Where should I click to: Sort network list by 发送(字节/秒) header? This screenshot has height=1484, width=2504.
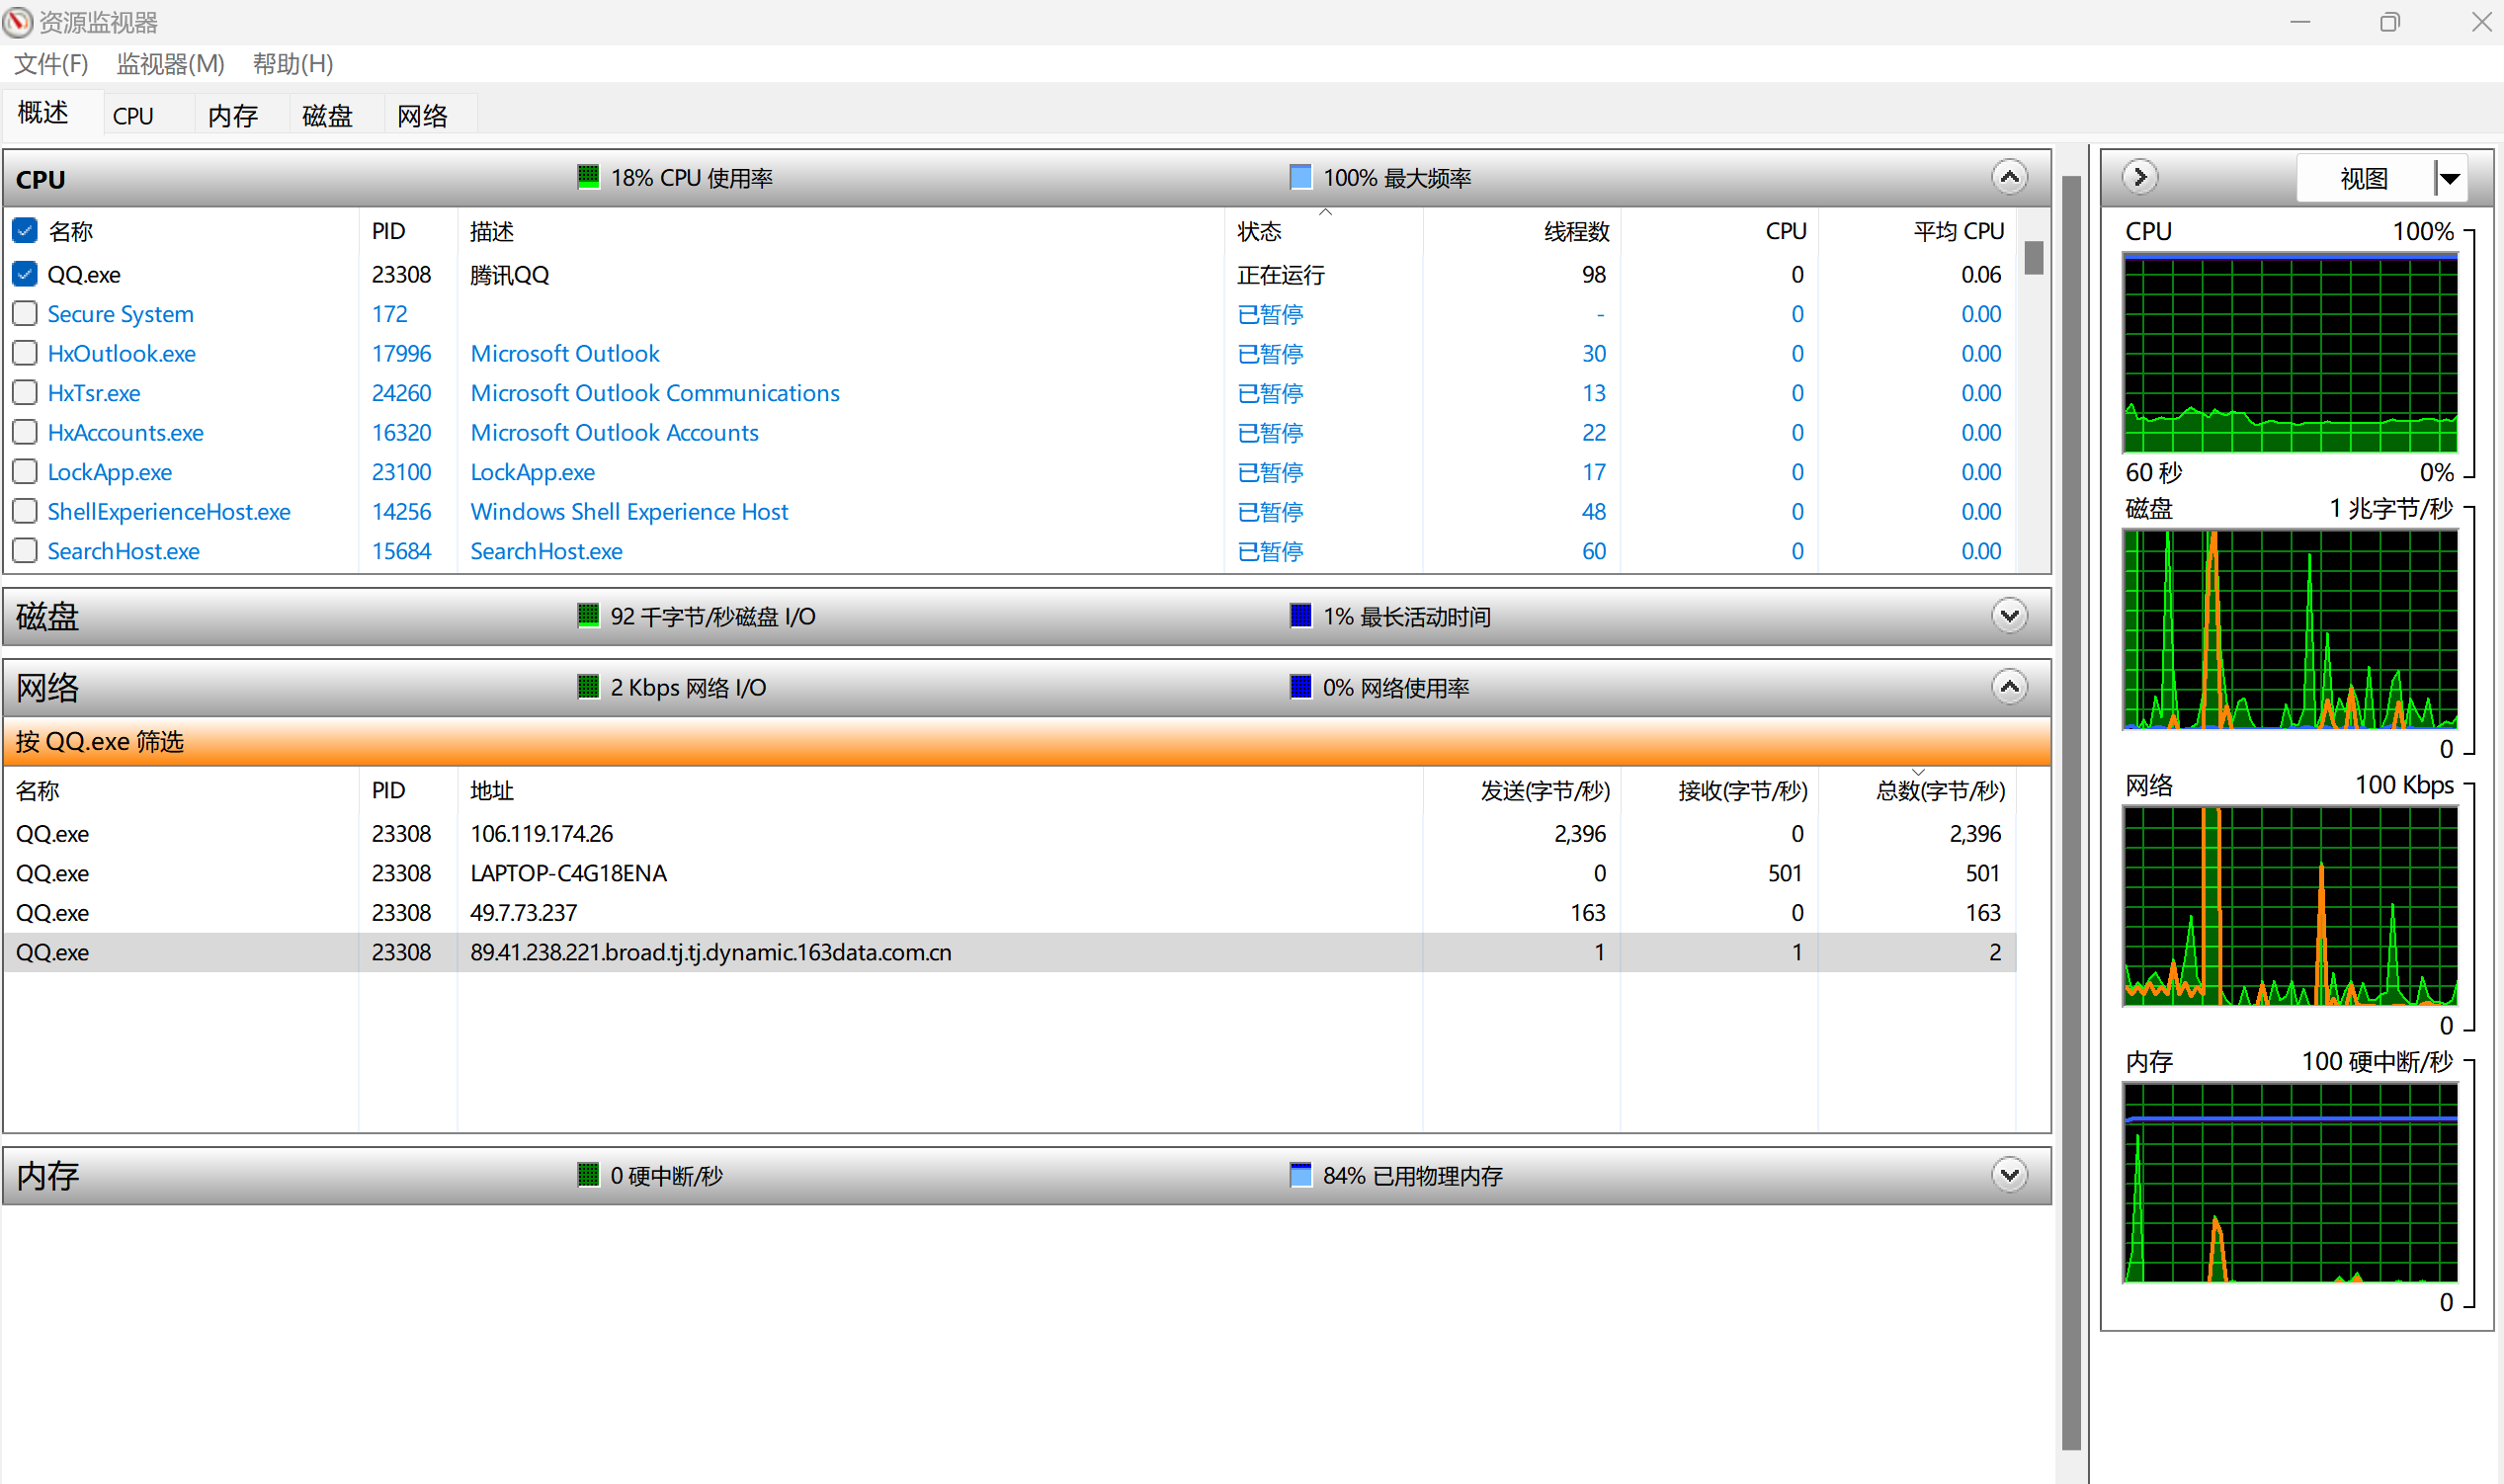pos(1522,790)
